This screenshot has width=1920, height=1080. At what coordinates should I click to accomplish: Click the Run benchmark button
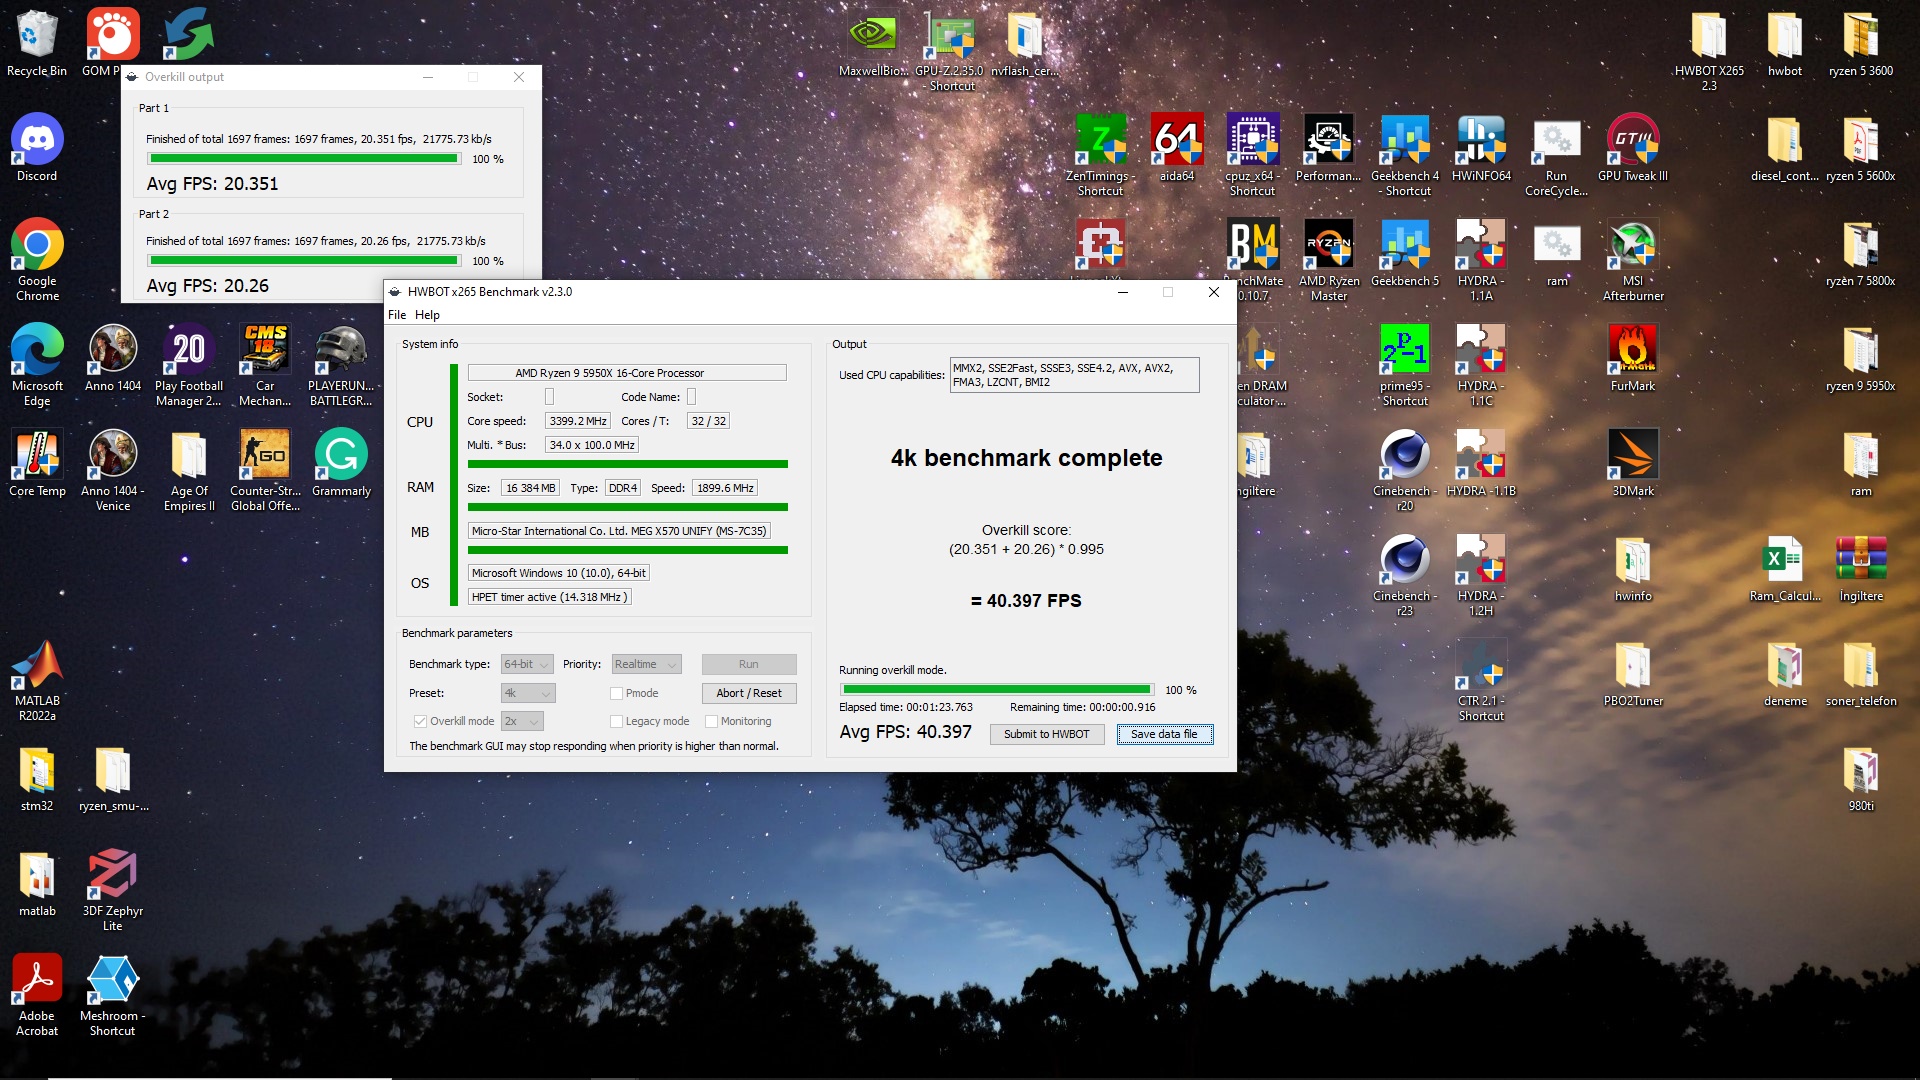point(749,664)
